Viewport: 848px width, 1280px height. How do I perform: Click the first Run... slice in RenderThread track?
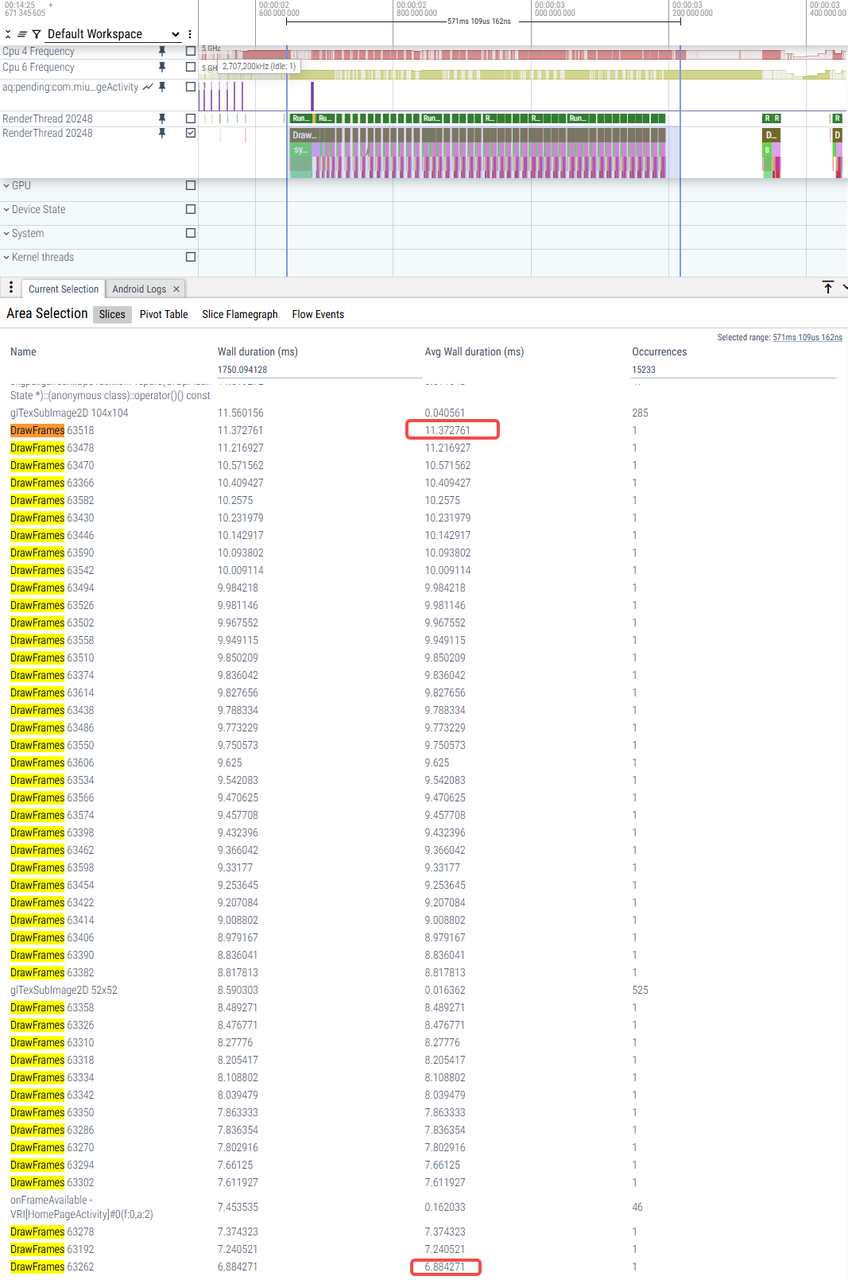(300, 118)
